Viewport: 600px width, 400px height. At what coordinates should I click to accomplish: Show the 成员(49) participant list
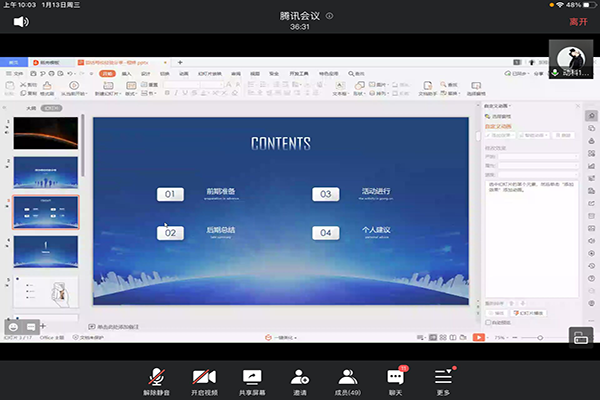pyautogui.click(x=348, y=378)
